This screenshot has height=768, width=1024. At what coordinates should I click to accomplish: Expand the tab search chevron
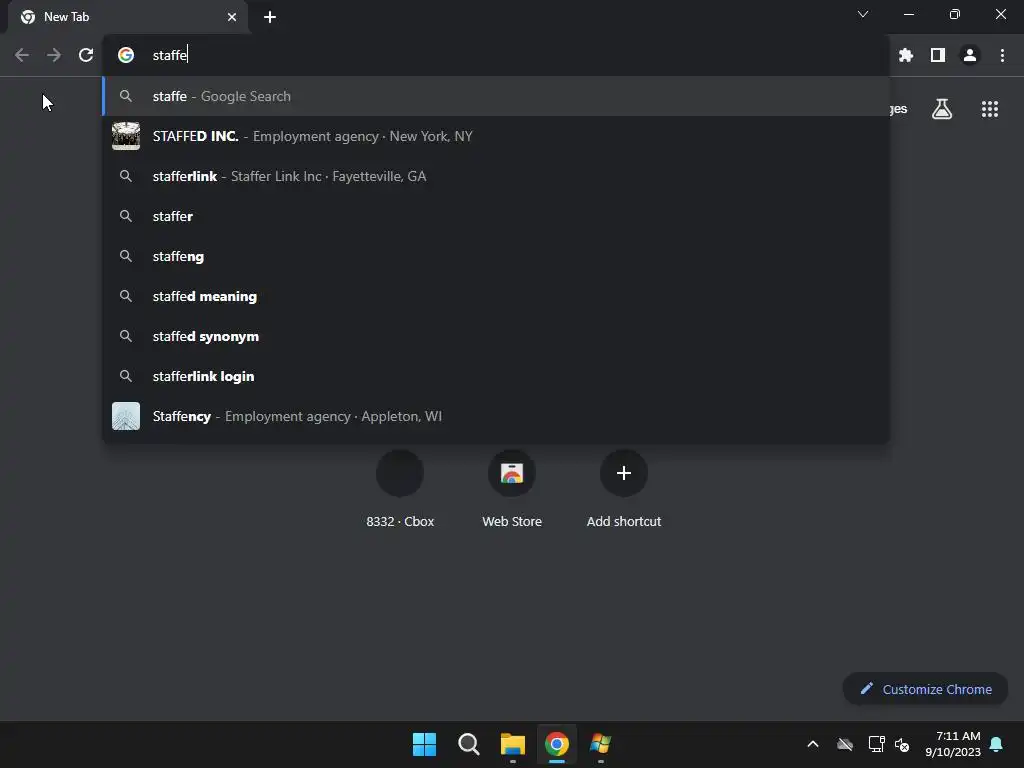863,14
